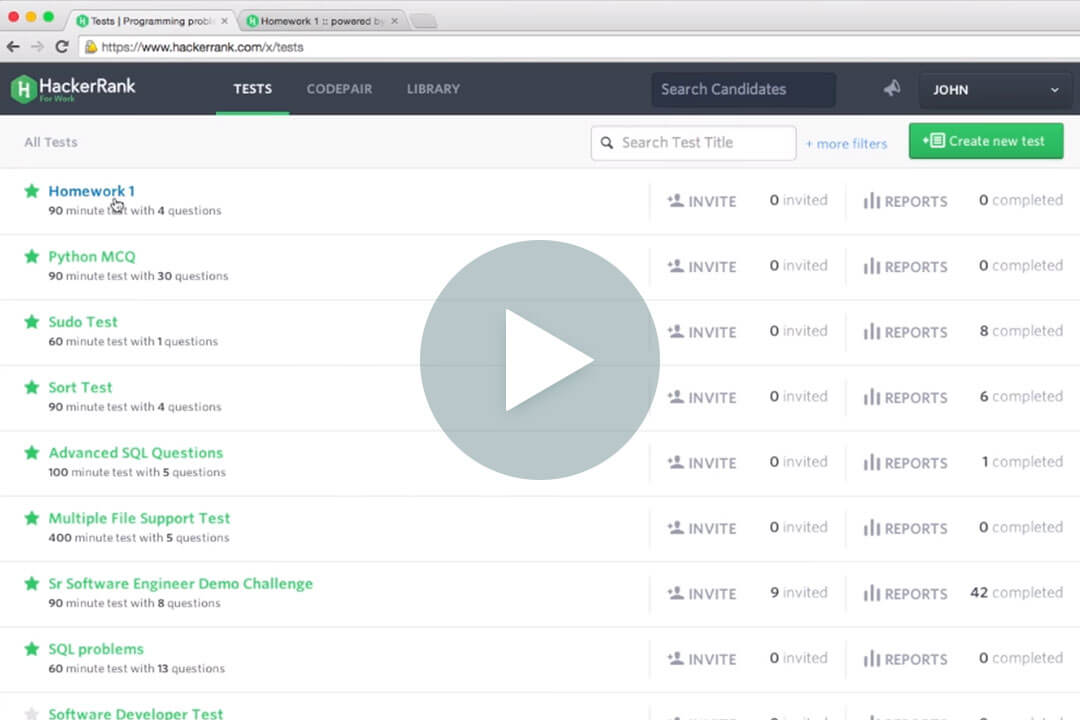Open the notifications megaphone icon
1080x720 pixels.
(892, 88)
